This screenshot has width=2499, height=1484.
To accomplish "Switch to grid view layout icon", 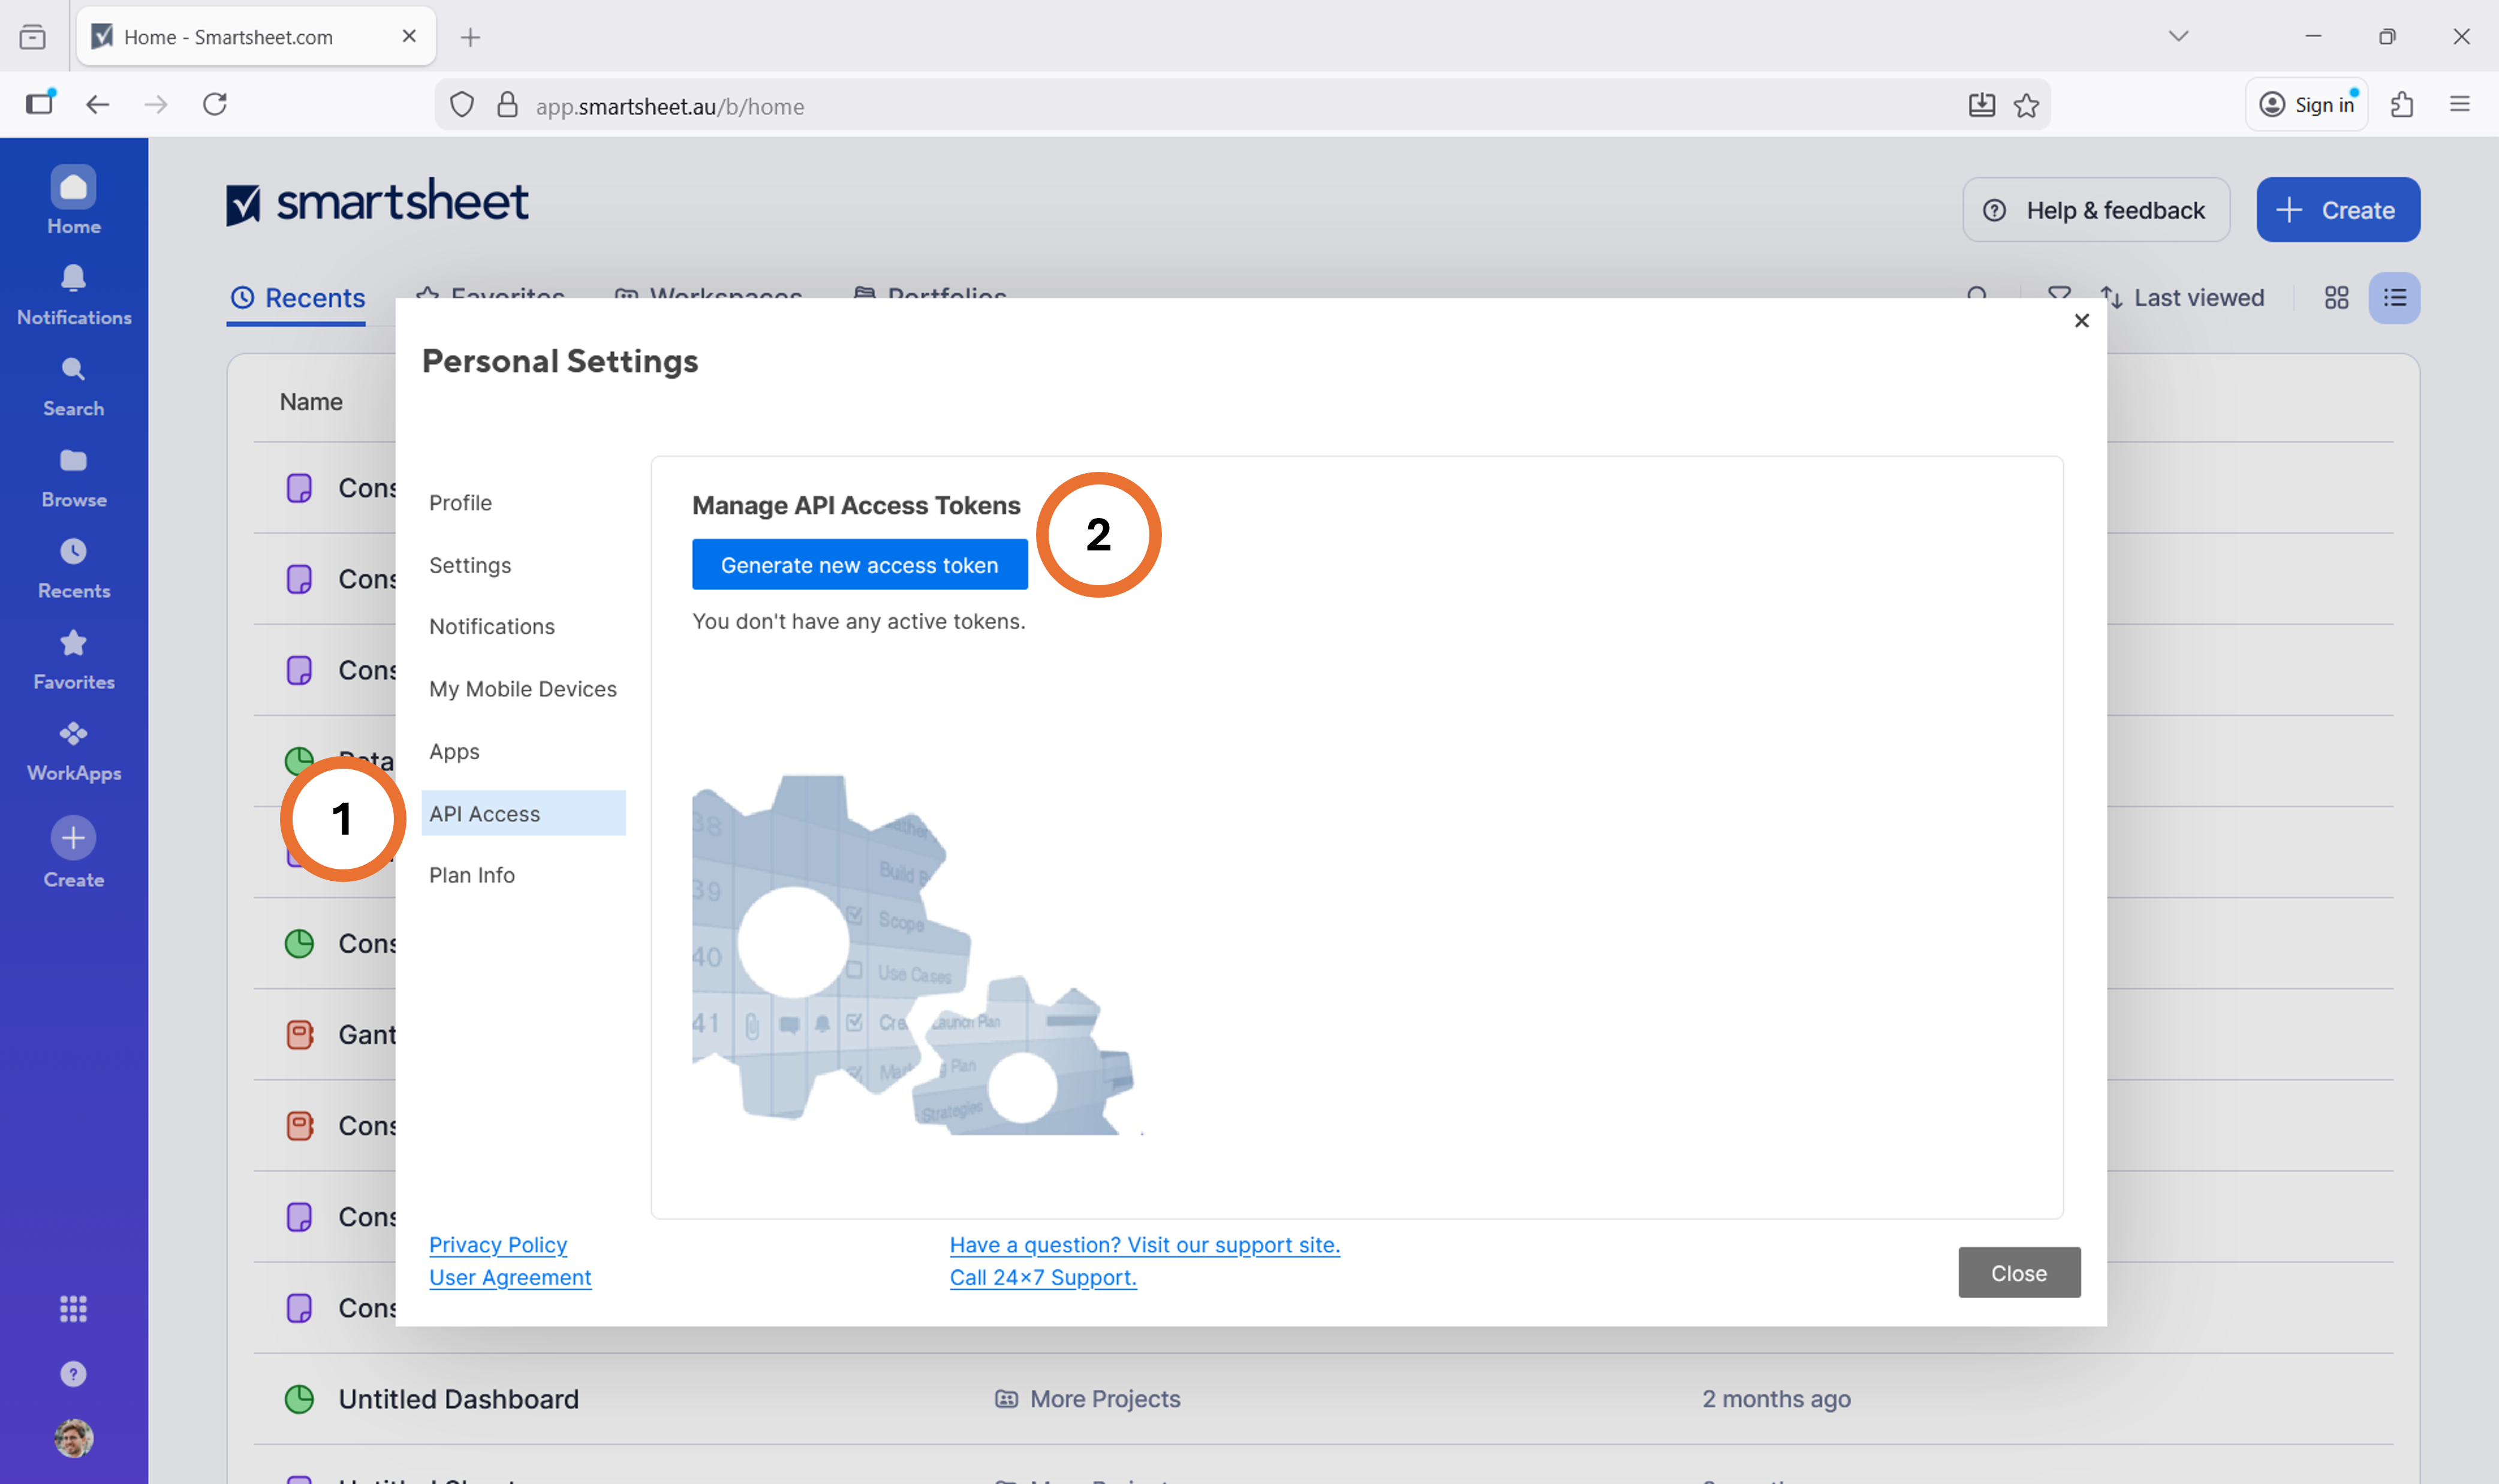I will coord(2336,298).
